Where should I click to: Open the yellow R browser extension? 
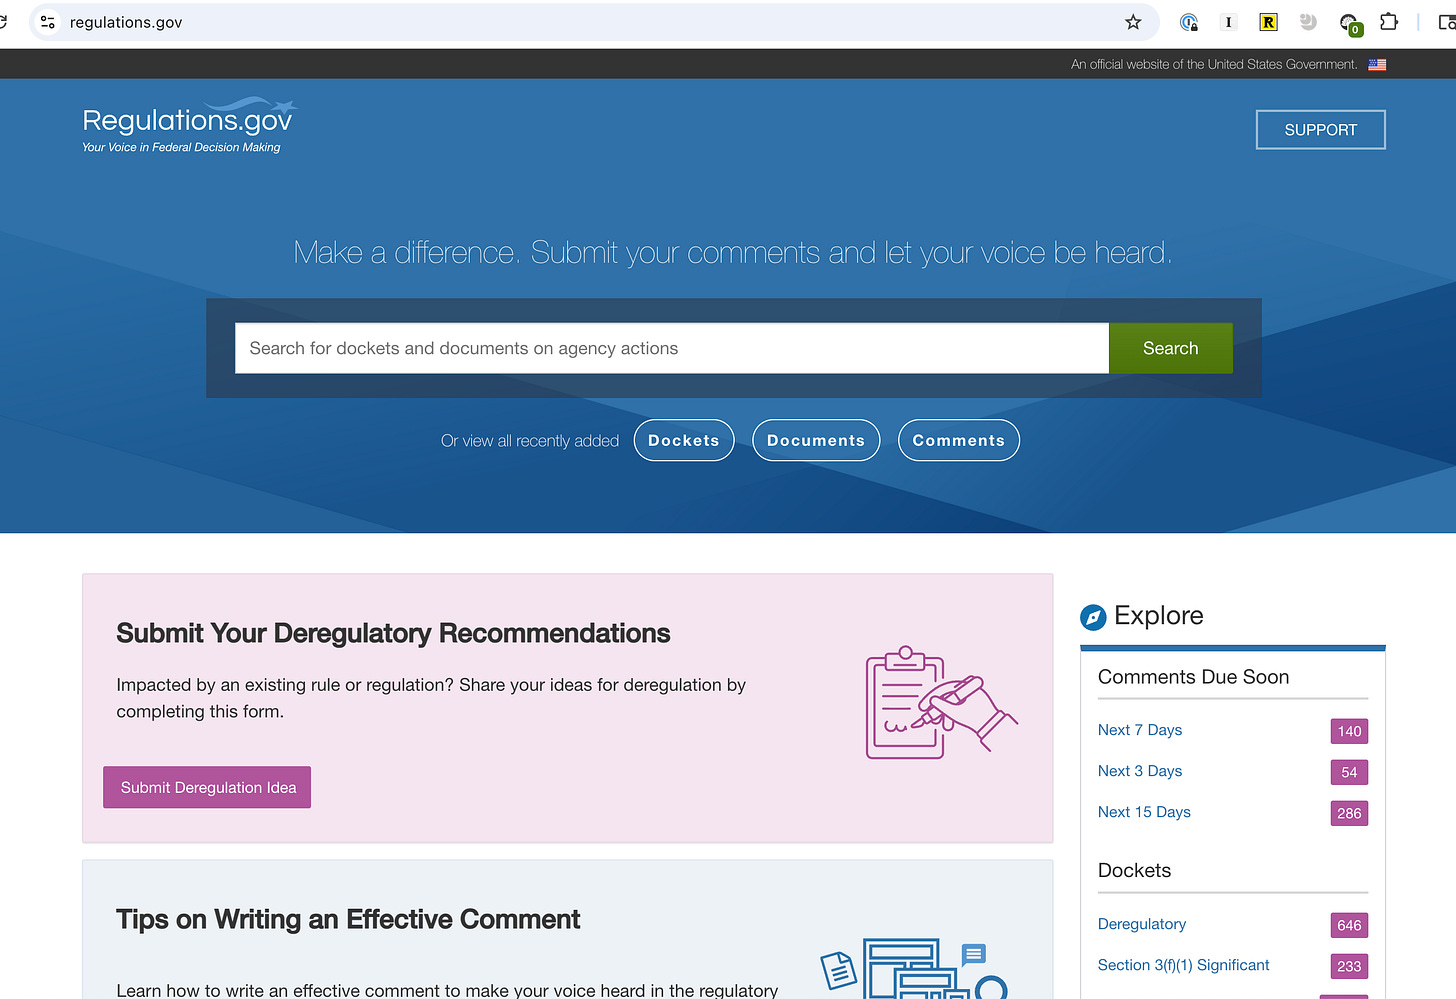(x=1268, y=22)
